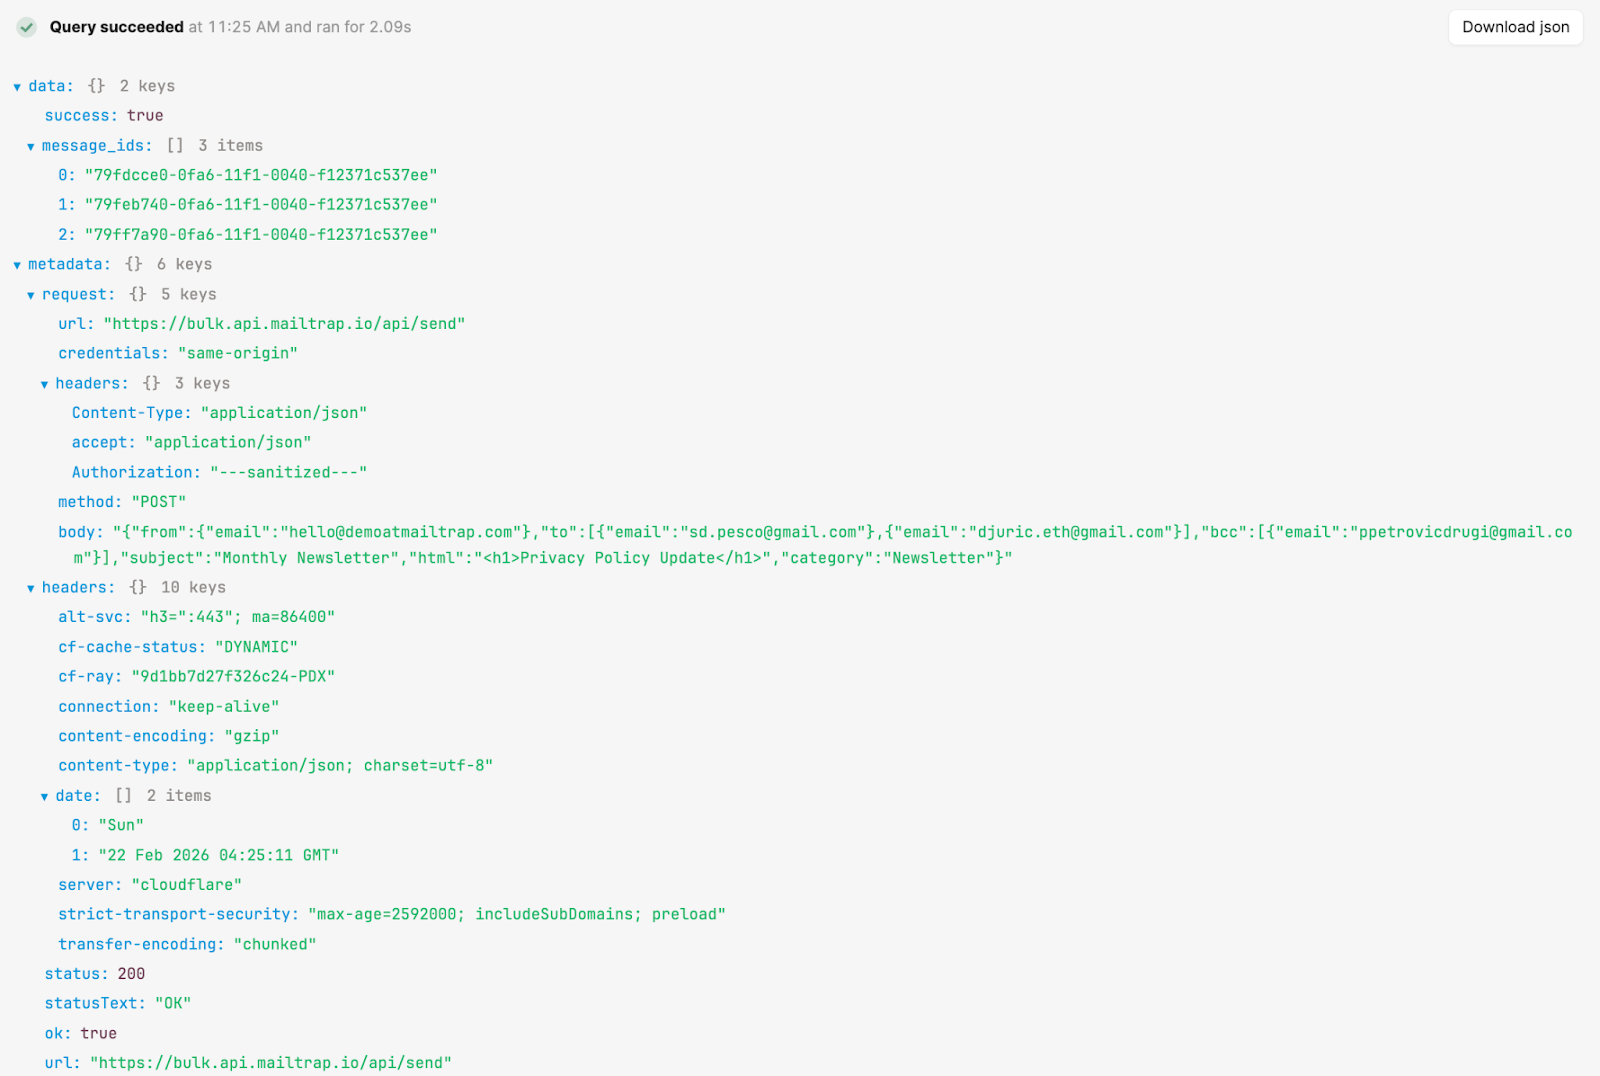Click the Authorization sanitized value
1600x1076 pixels.
click(288, 472)
